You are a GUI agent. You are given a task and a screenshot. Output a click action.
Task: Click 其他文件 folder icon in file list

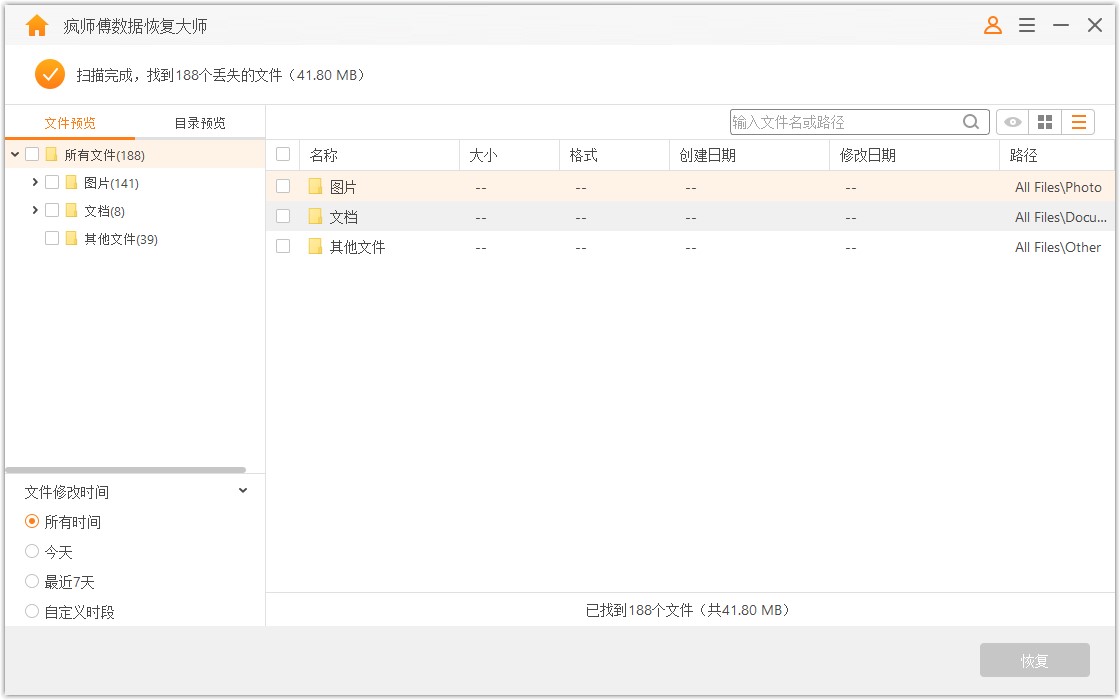tap(315, 246)
